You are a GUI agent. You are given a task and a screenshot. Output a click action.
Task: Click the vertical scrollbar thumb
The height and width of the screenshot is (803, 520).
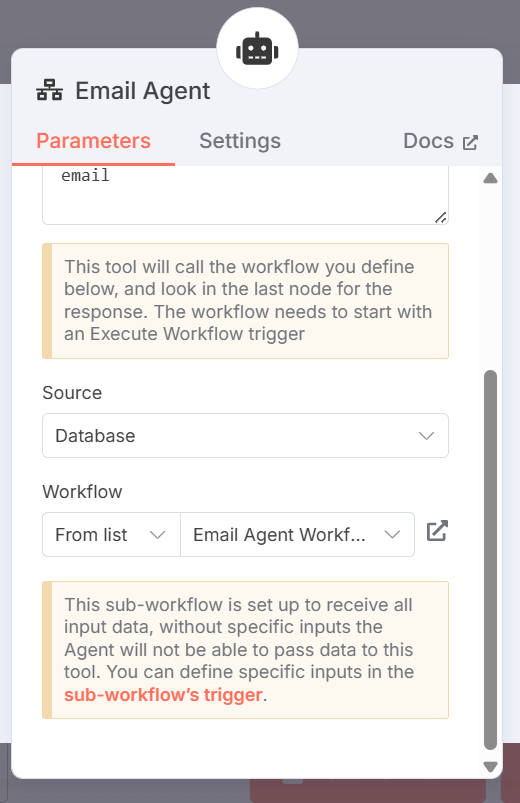coord(490,560)
